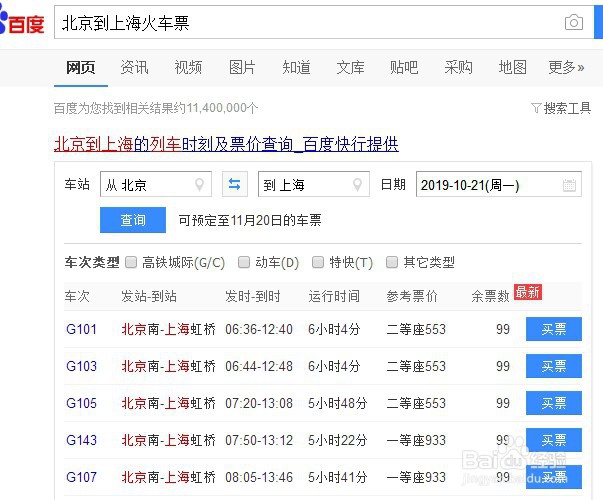Image resolution: width=603 pixels, height=500 pixels.
Task: Enable 特快(T) checkbox
Action: [x=318, y=262]
